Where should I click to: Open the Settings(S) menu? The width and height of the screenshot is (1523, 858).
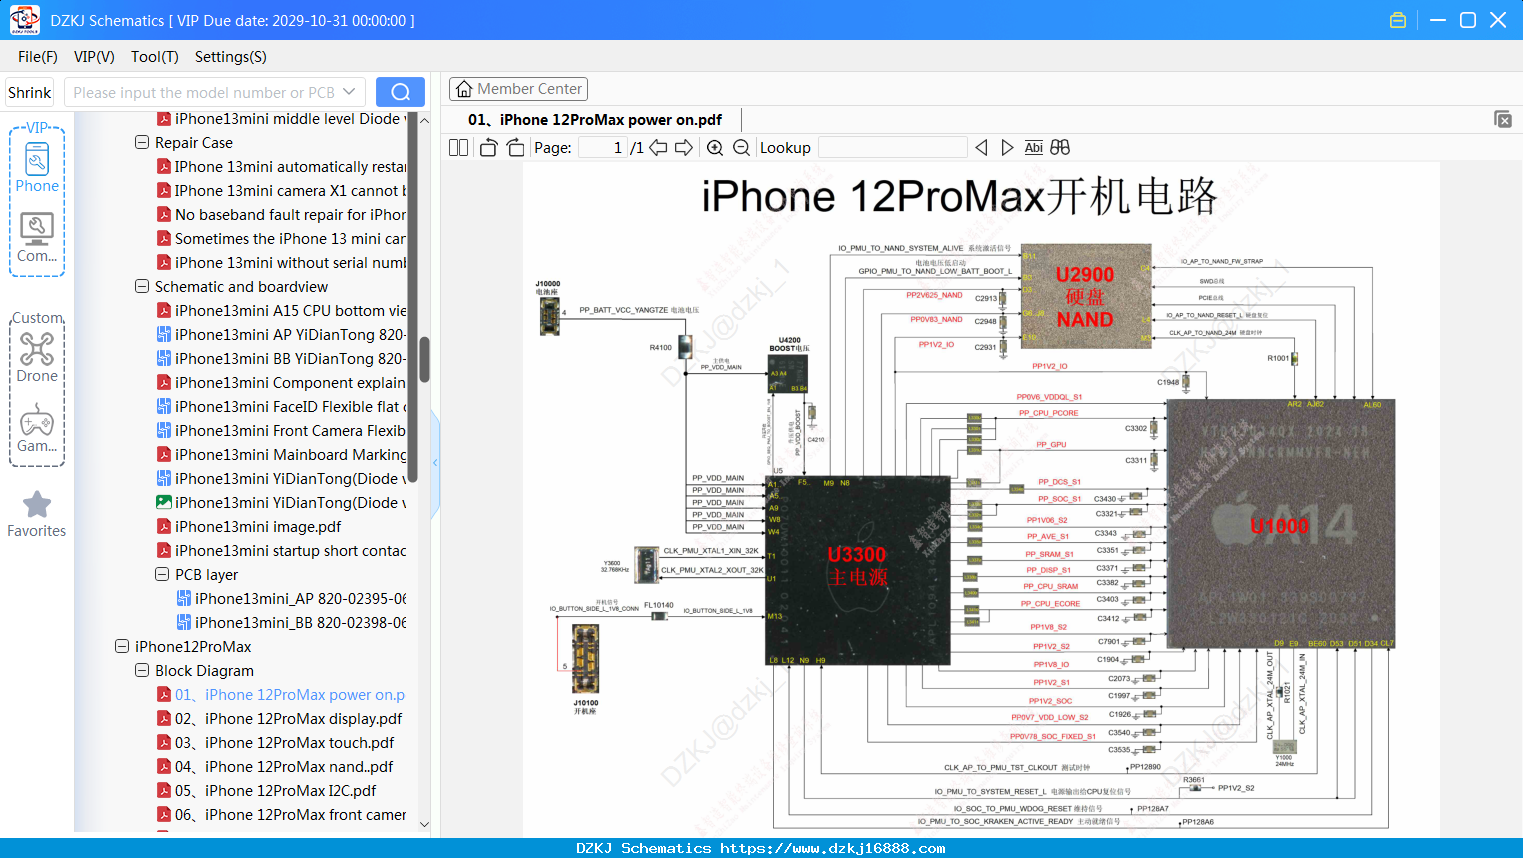(x=231, y=57)
